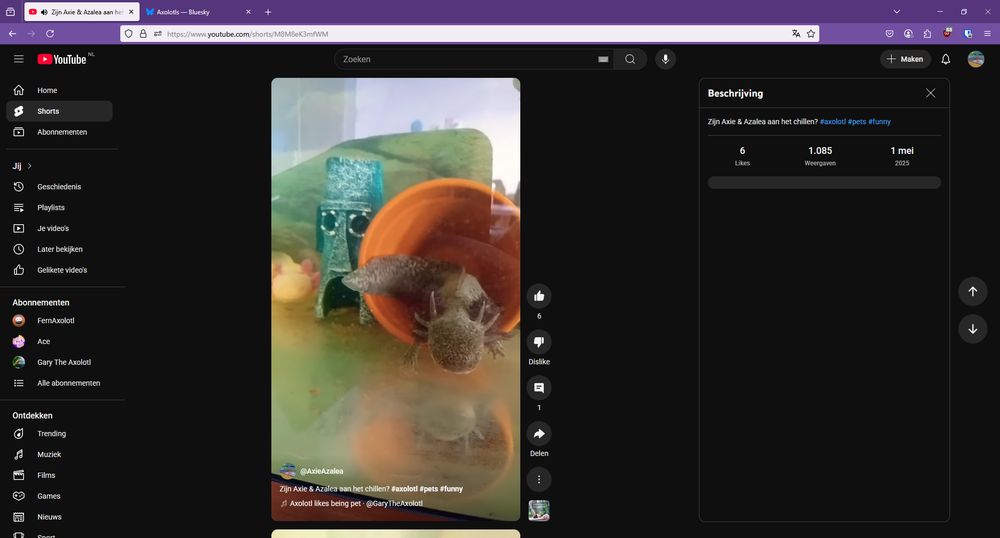Screen dimensions: 1000x538
Task: Open the sound link Axolotl likes being pet
Action: click(356, 504)
